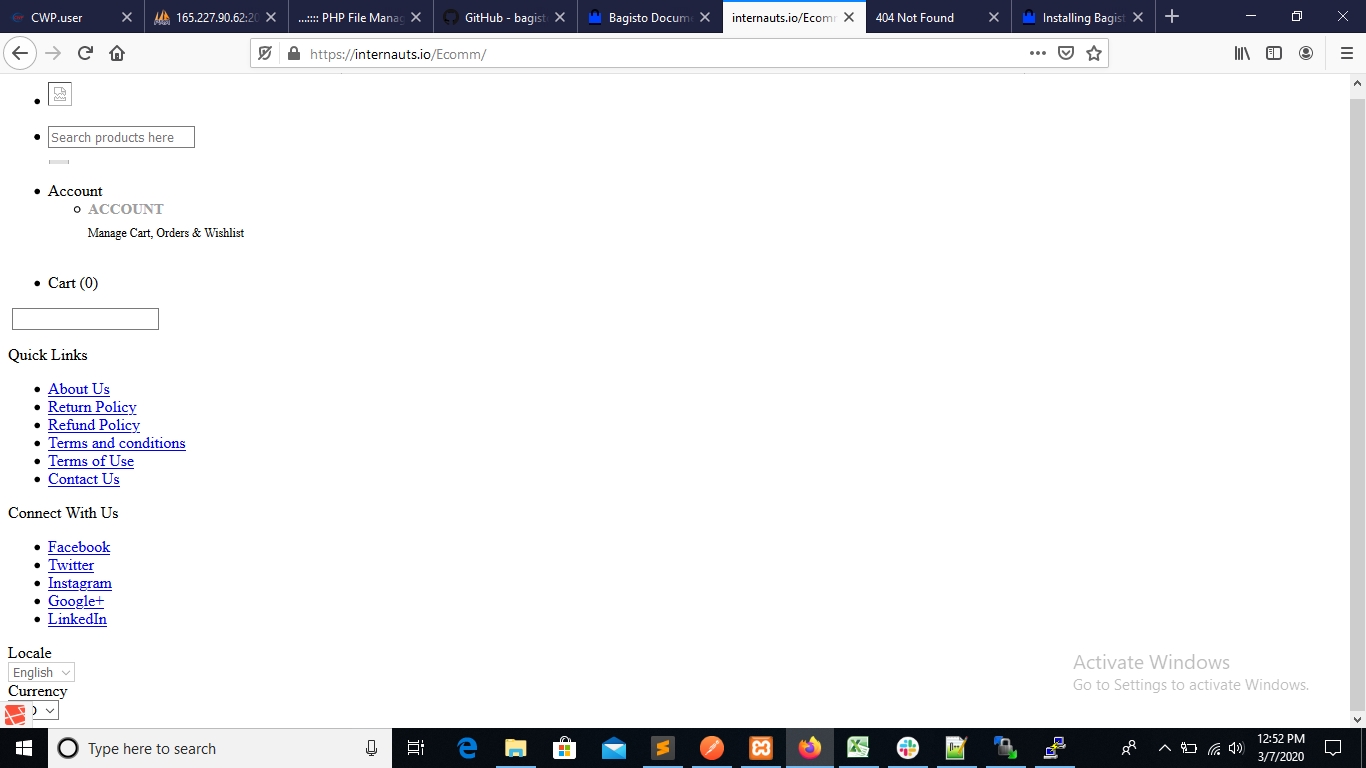
Task: Open Task View on taskbar
Action: click(x=416, y=748)
